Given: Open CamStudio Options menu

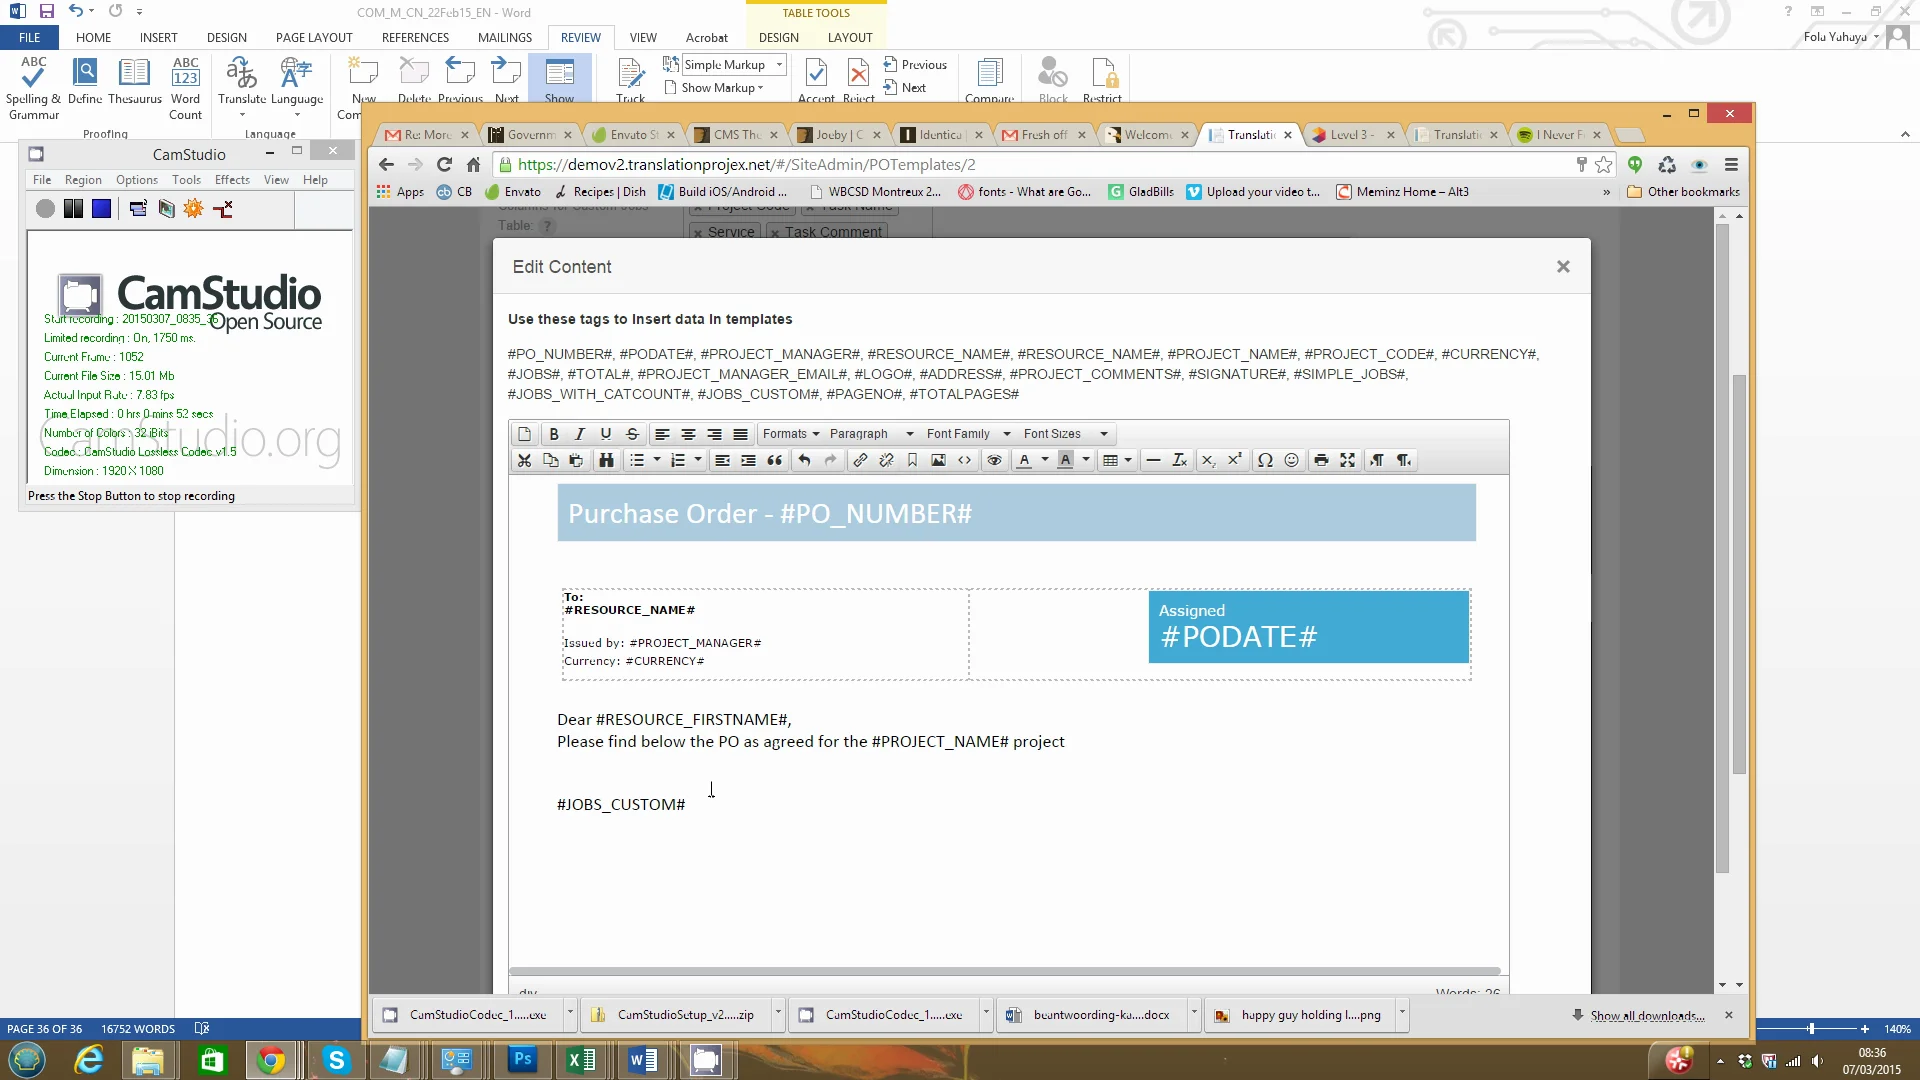Looking at the screenshot, I should [x=136, y=180].
